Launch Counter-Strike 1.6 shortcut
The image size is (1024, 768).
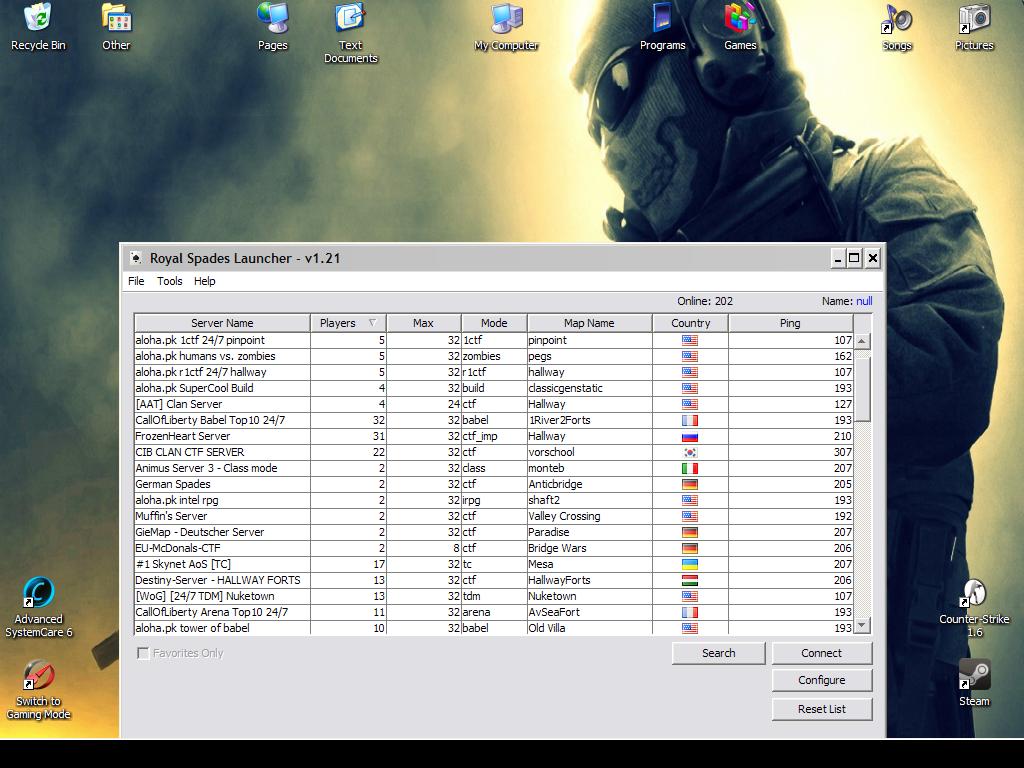(974, 595)
